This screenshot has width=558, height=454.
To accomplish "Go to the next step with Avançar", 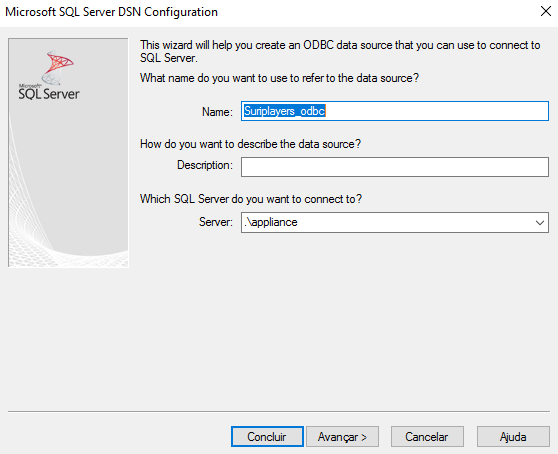I will pyautogui.click(x=342, y=437).
